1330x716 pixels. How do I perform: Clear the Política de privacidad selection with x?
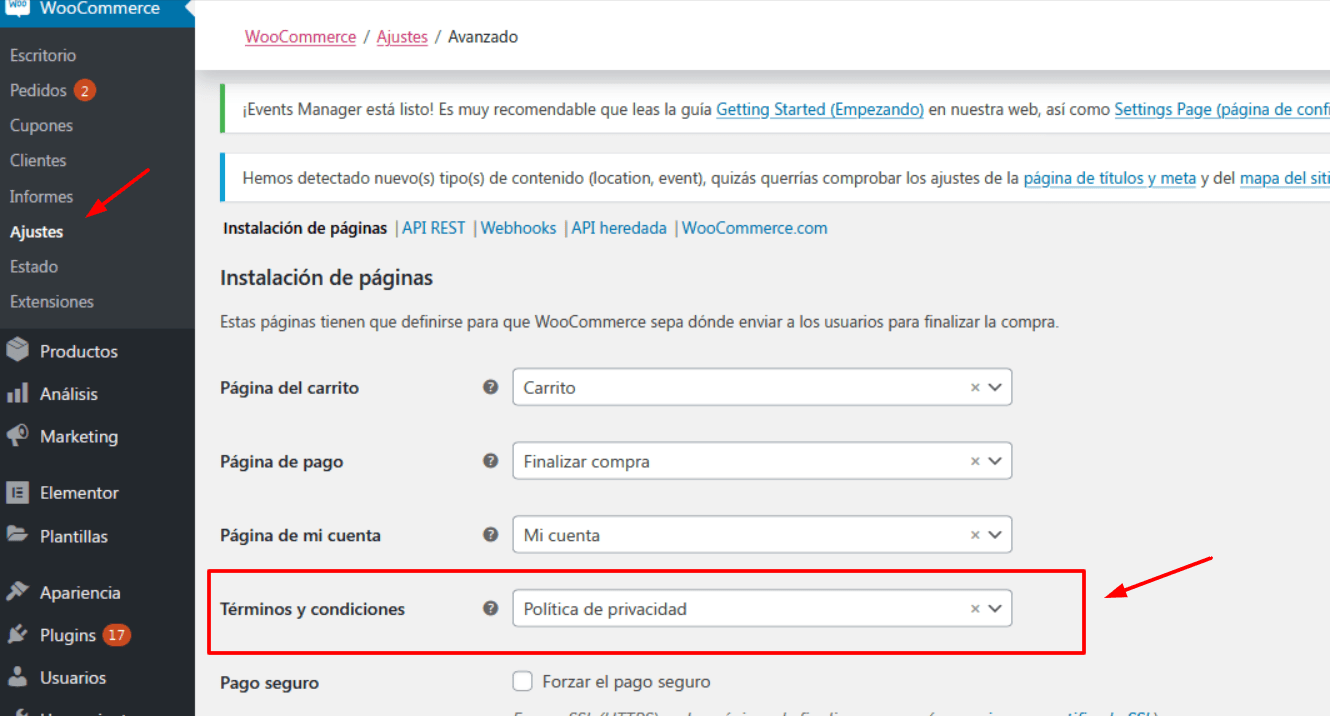pos(975,608)
